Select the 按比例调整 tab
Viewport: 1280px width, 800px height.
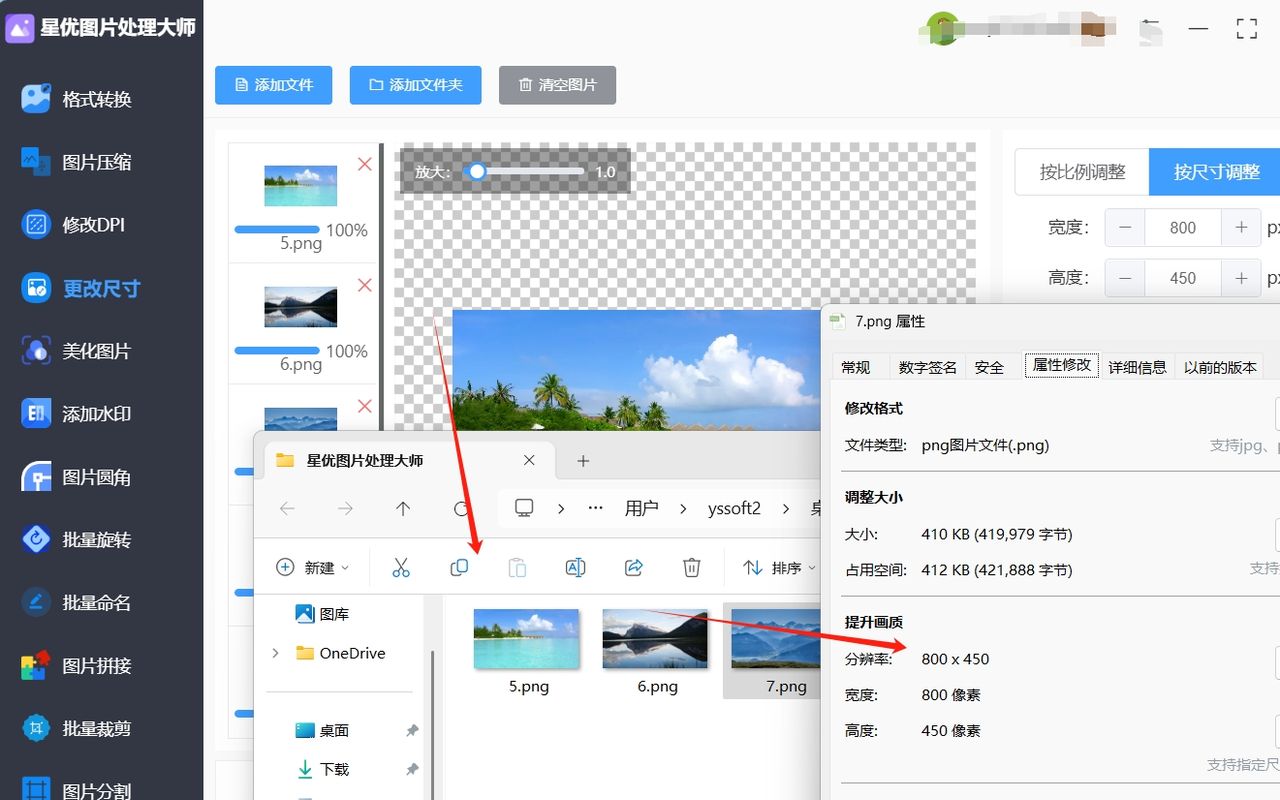pos(1081,172)
